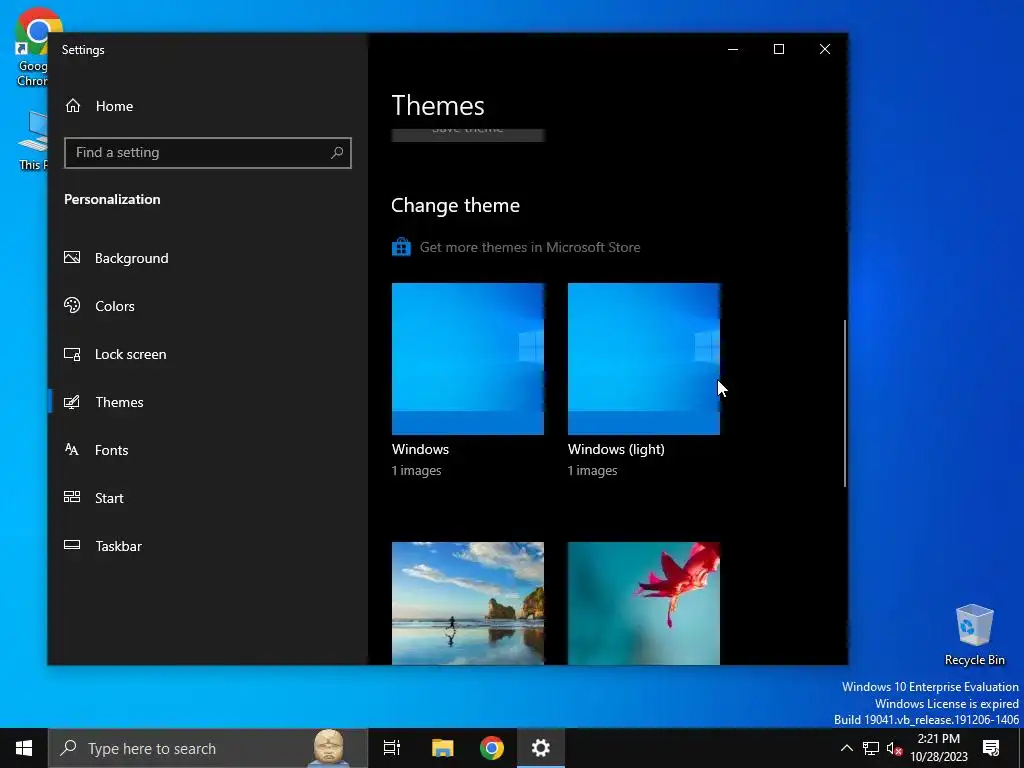Click the Taskbar icon in sidebar
1024x768 pixels.
click(72, 545)
